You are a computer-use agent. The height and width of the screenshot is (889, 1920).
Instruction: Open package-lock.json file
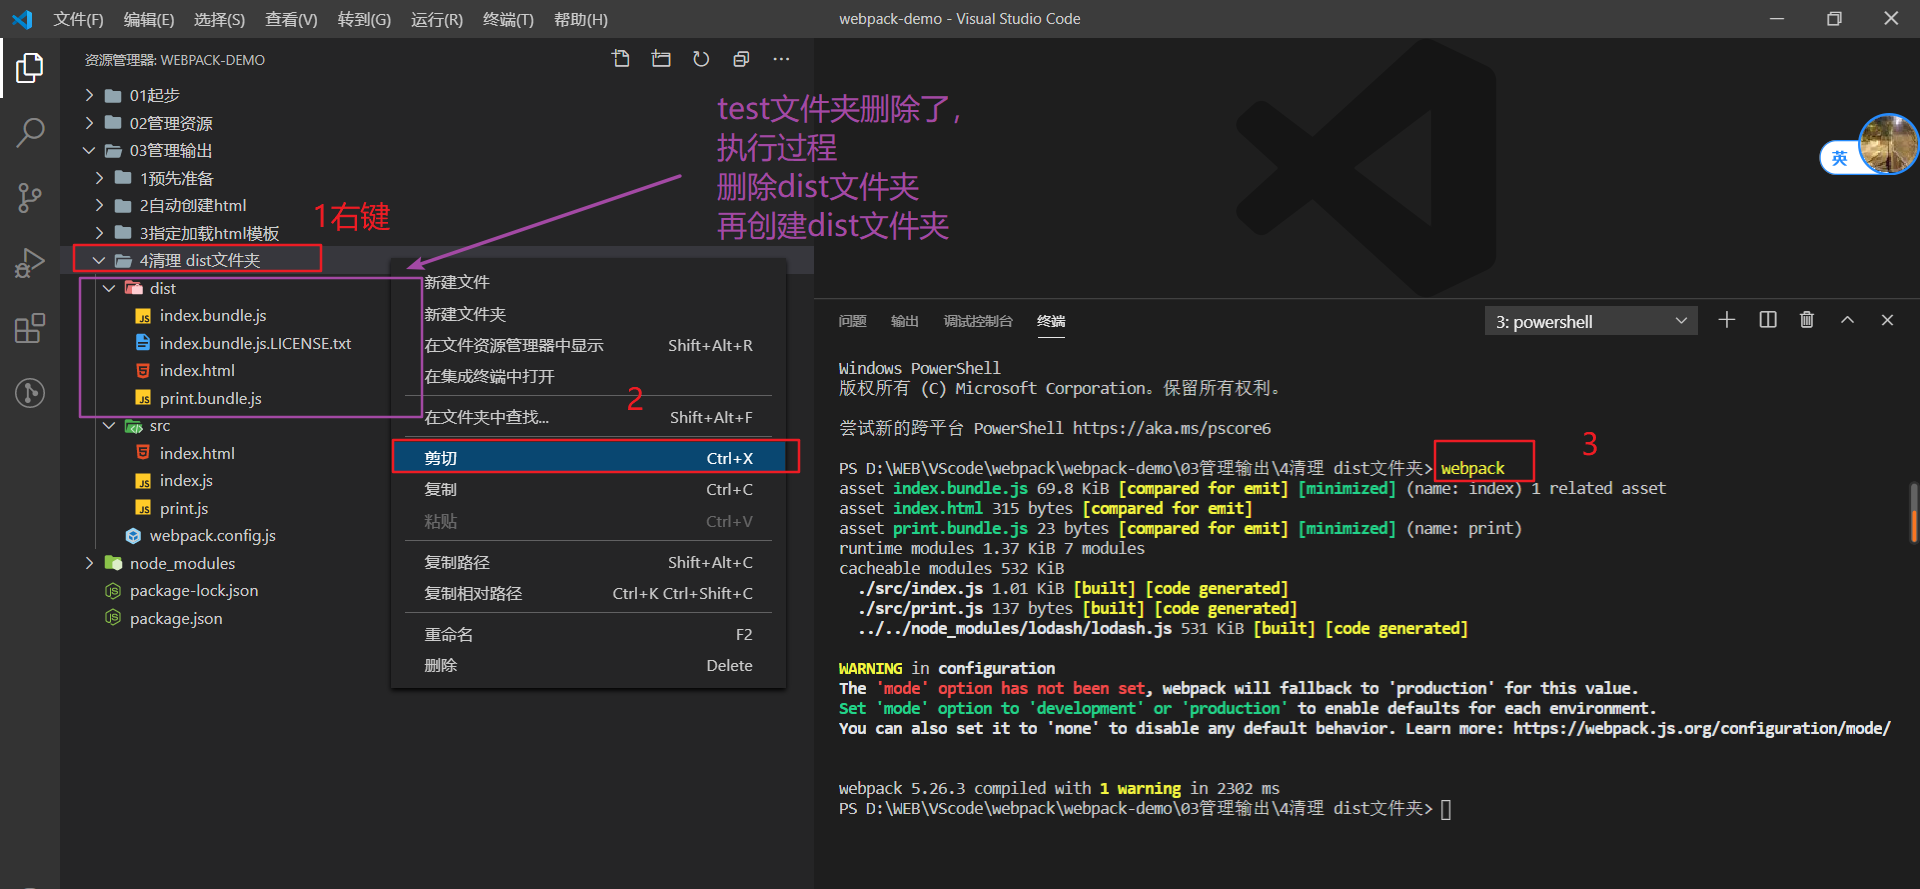click(193, 591)
